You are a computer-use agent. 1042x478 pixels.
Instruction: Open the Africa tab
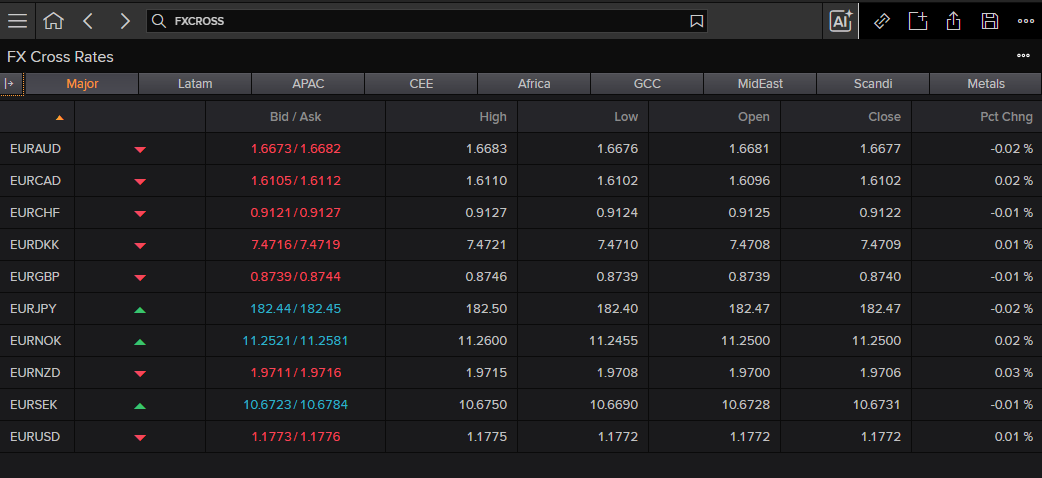pos(534,84)
